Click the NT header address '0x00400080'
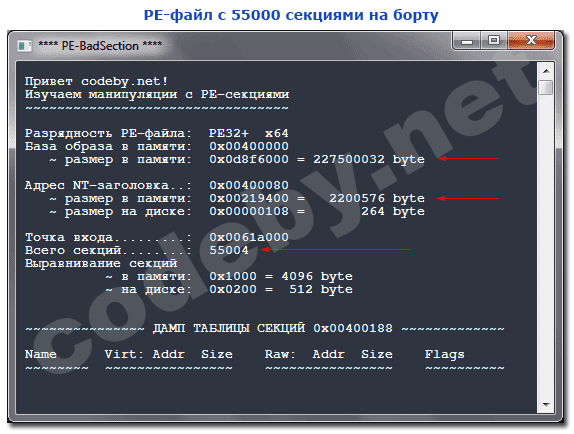The width and height of the screenshot is (574, 434). 249,185
